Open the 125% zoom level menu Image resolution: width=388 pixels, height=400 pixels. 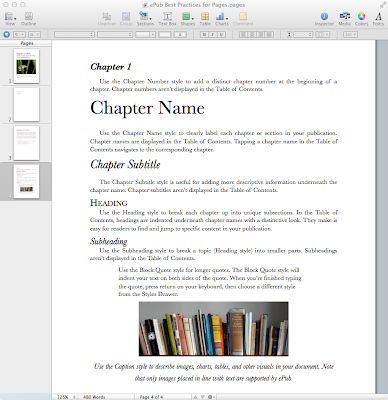(65, 397)
